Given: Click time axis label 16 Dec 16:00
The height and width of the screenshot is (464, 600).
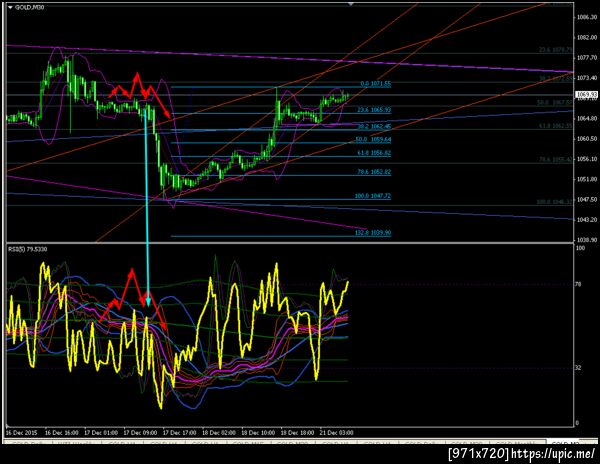Looking at the screenshot, I should 62,433.
